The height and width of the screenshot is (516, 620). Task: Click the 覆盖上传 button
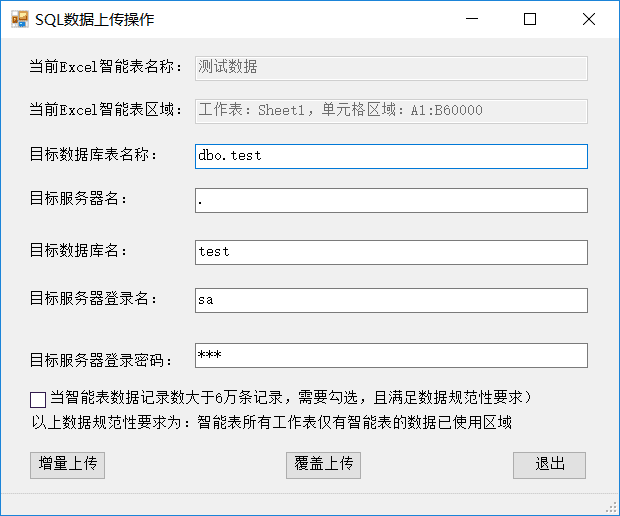click(x=323, y=465)
